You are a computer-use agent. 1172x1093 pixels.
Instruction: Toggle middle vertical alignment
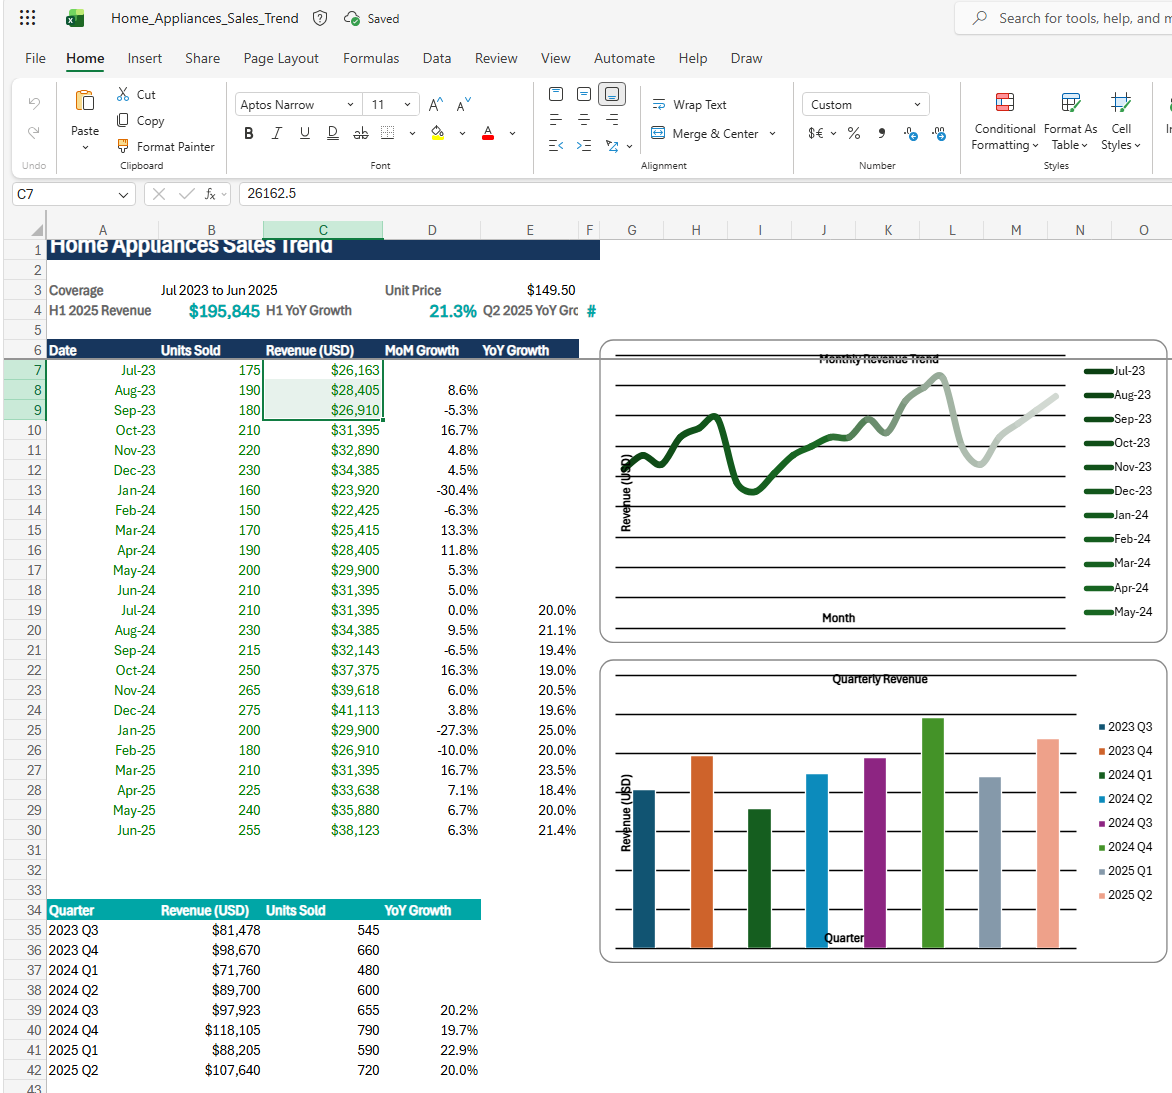(x=584, y=94)
